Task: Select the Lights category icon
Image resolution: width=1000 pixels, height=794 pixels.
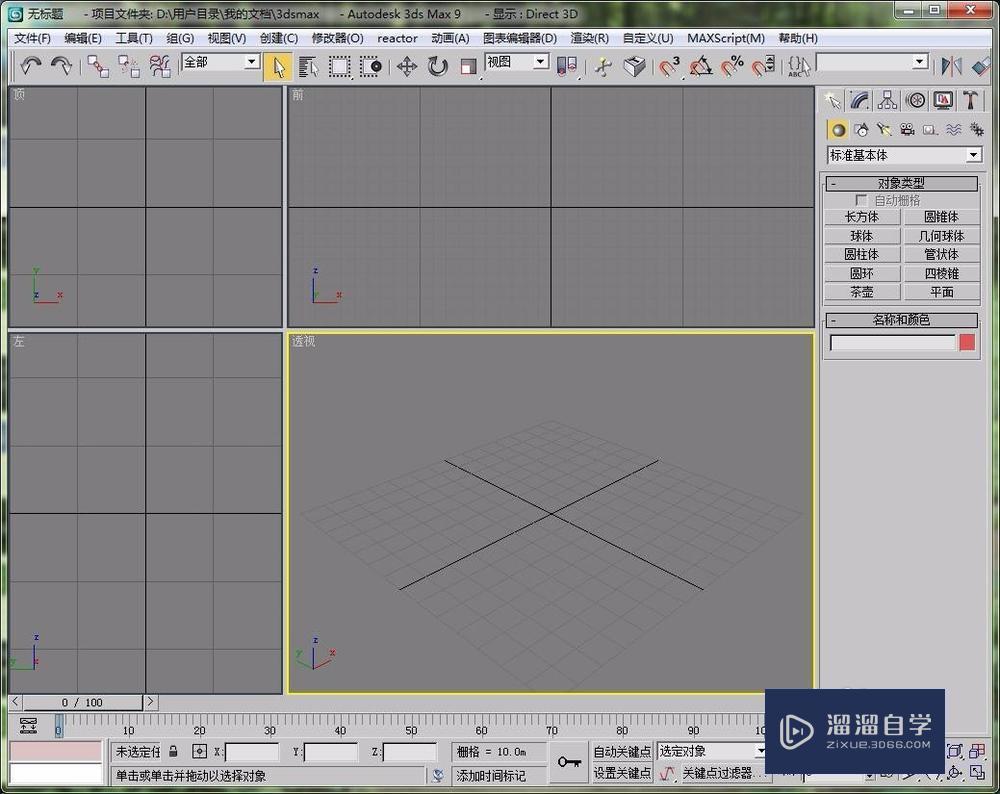Action: pos(884,130)
